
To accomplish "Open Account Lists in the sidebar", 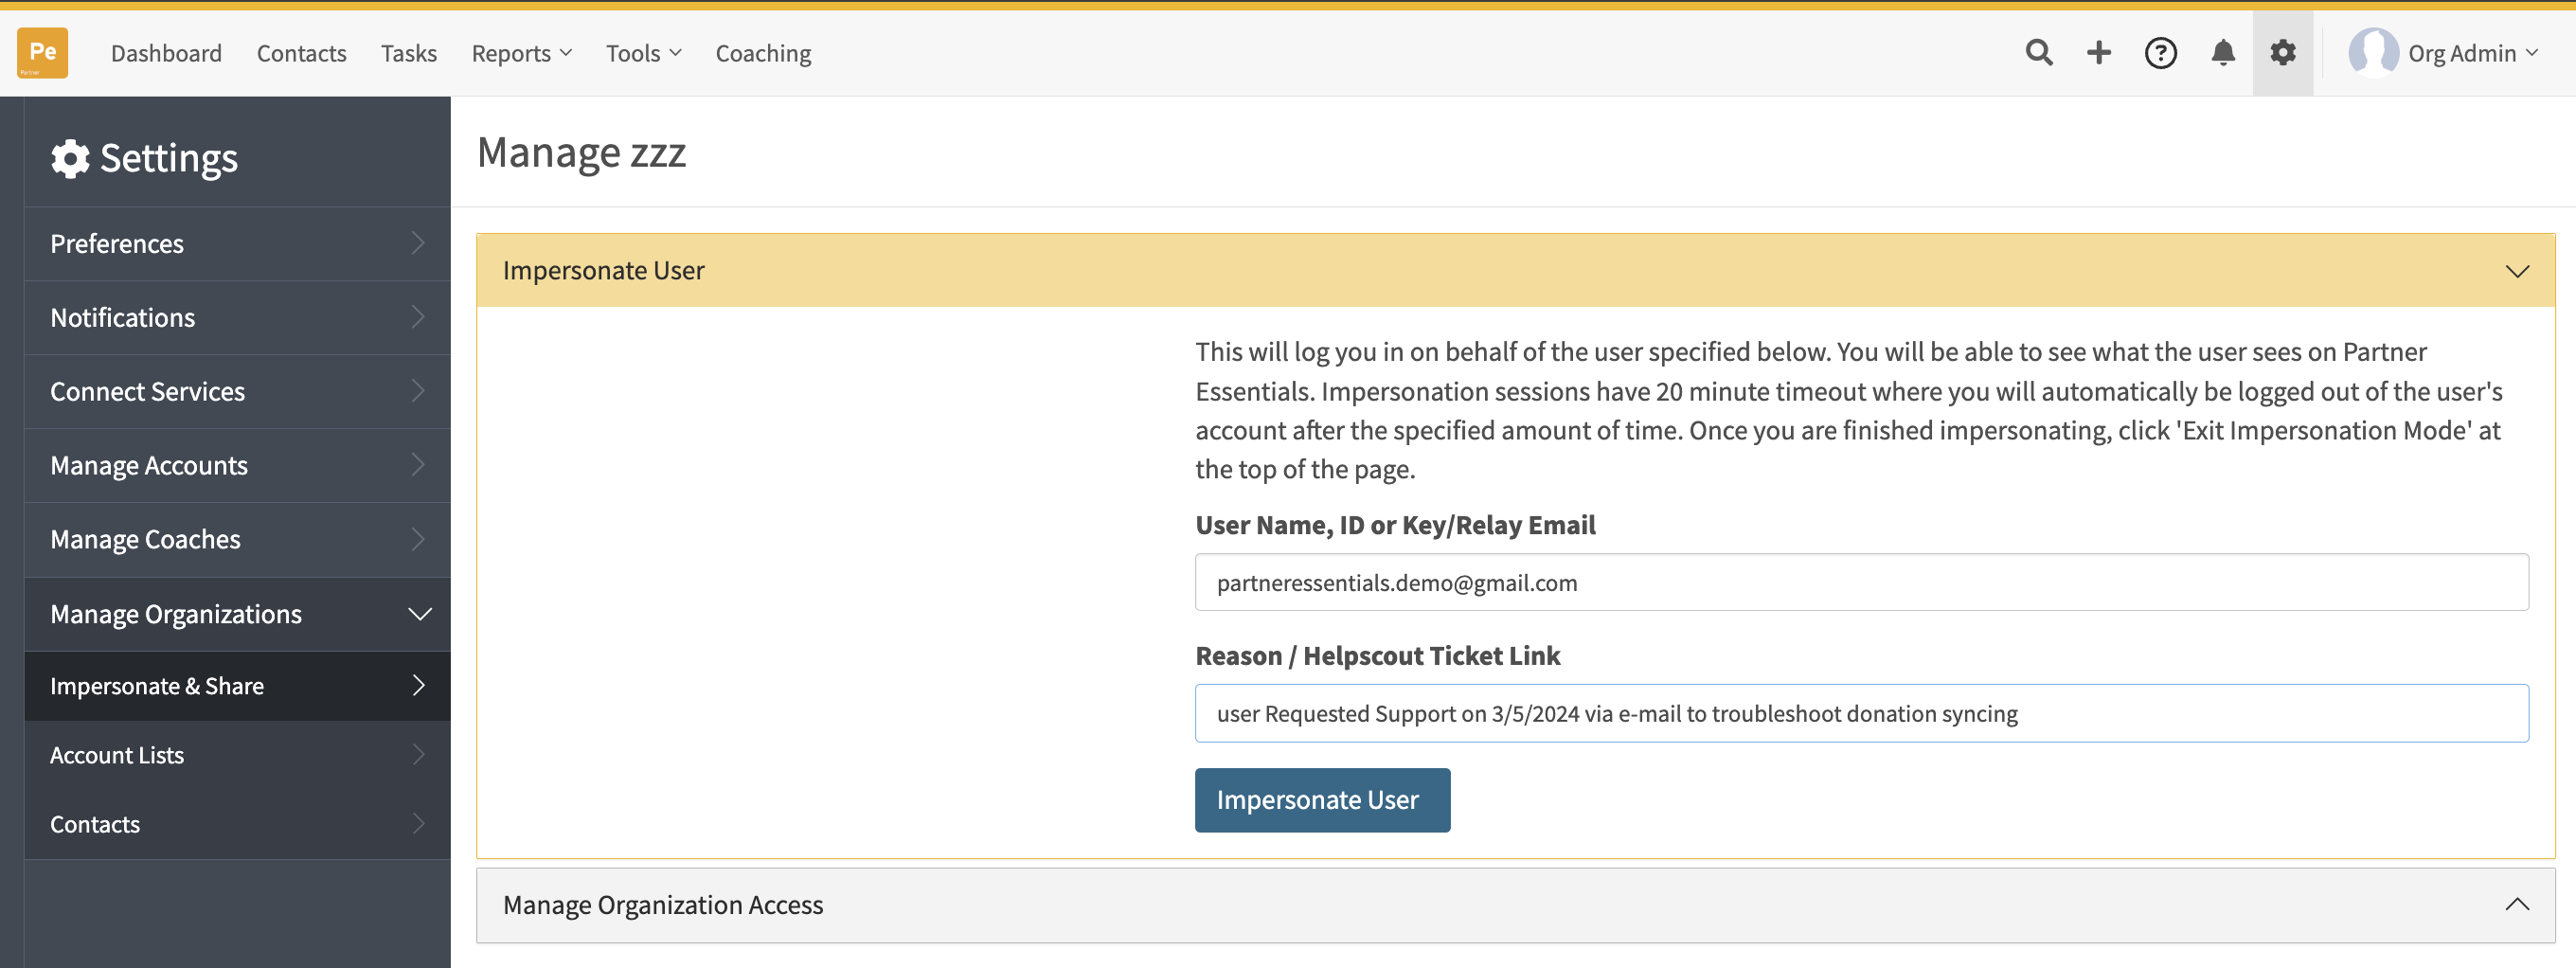I will point(237,755).
